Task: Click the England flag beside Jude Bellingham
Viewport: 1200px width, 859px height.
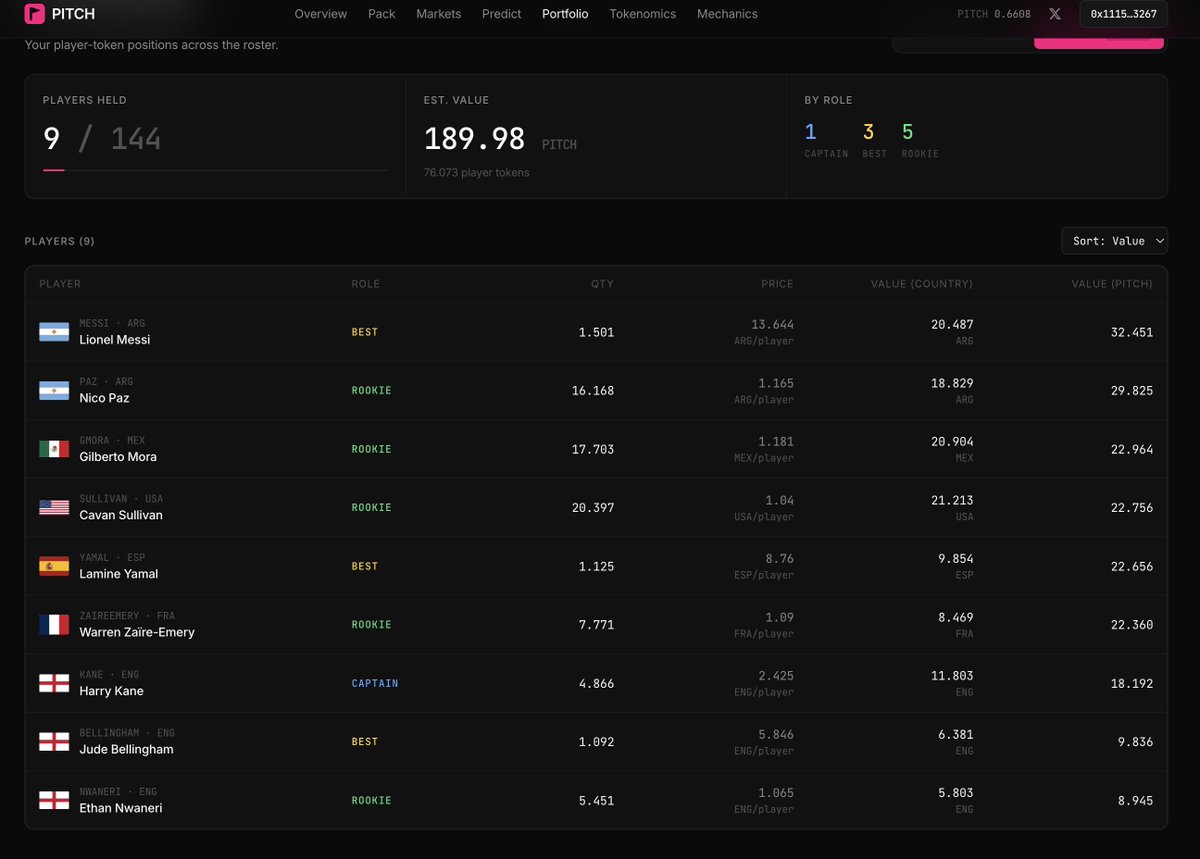Action: pyautogui.click(x=54, y=742)
